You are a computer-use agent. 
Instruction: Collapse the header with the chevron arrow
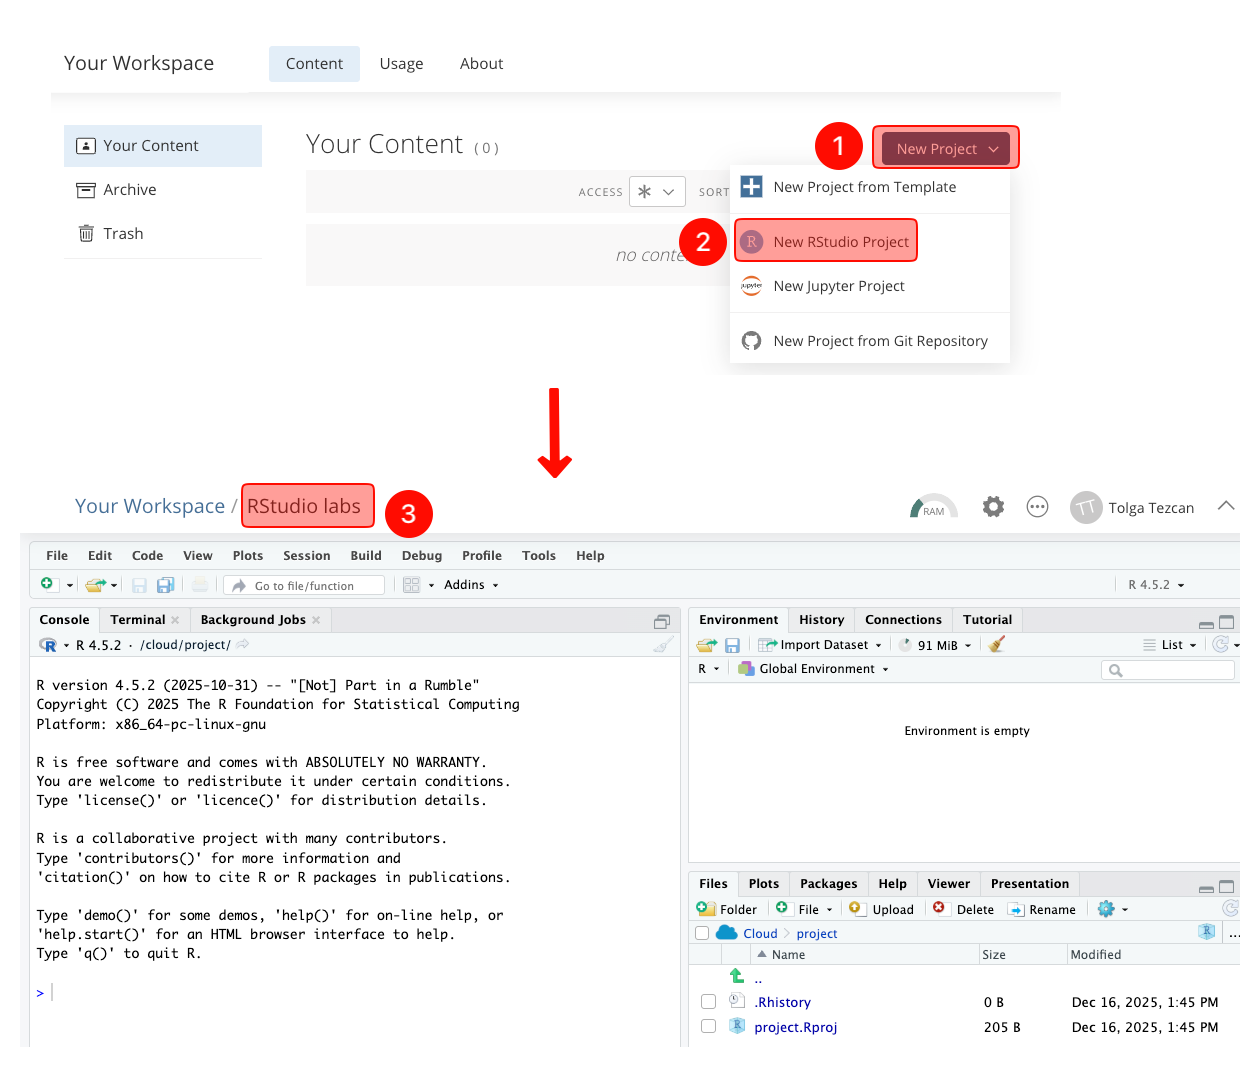point(1226,506)
